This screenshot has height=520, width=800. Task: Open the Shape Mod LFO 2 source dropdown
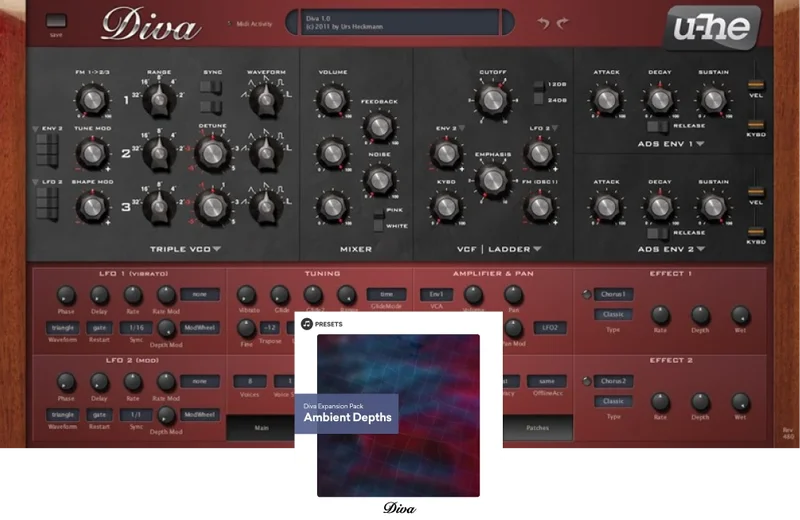pos(36,182)
